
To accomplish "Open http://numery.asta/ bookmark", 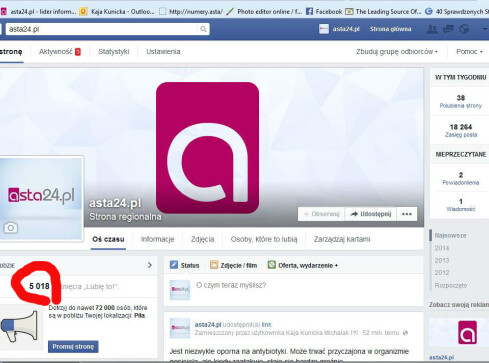I will [191, 11].
